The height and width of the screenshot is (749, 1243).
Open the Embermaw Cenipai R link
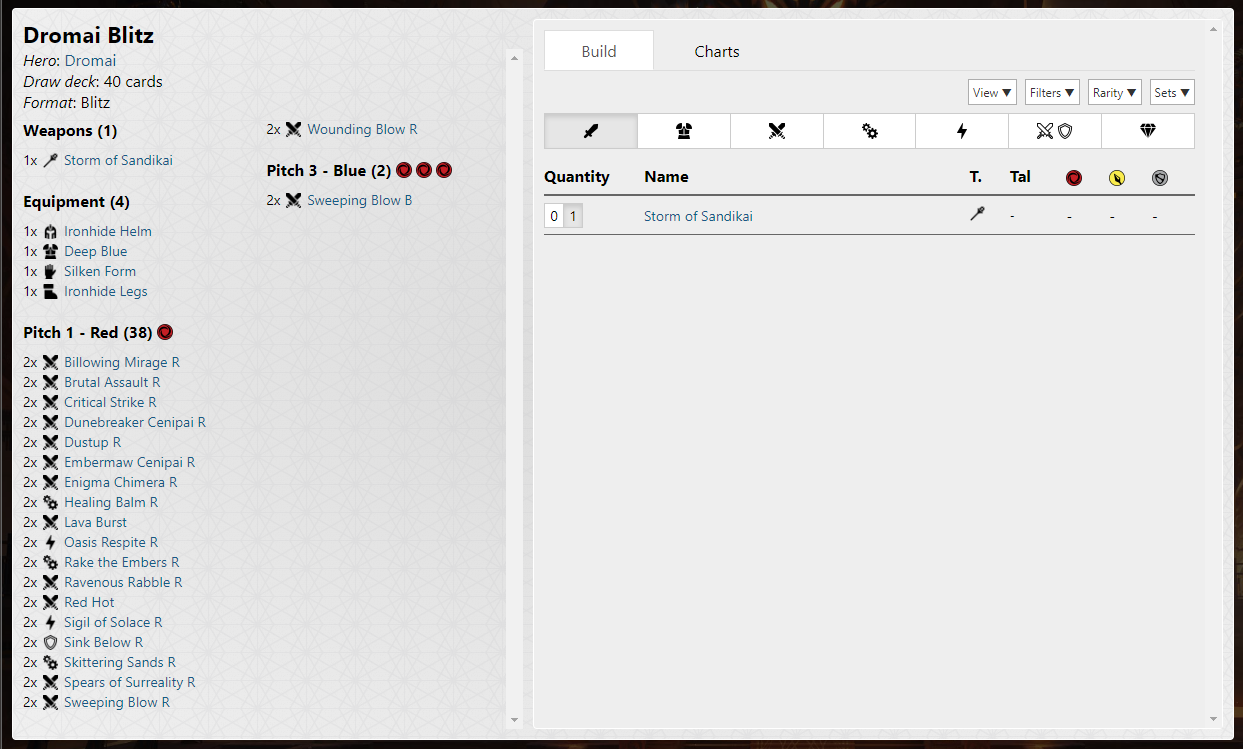[x=130, y=462]
